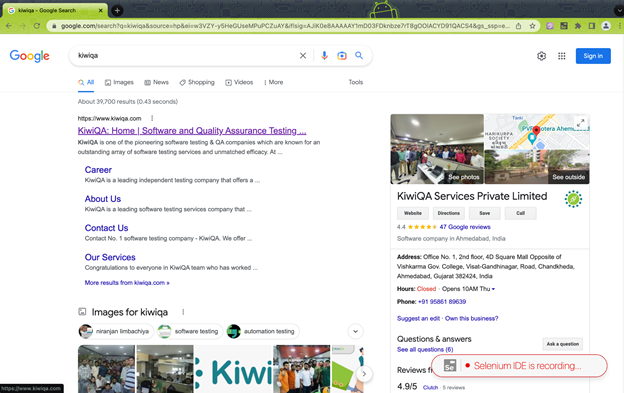Open Google Lens camera search
Screen dimensions: 624x393
(342, 56)
